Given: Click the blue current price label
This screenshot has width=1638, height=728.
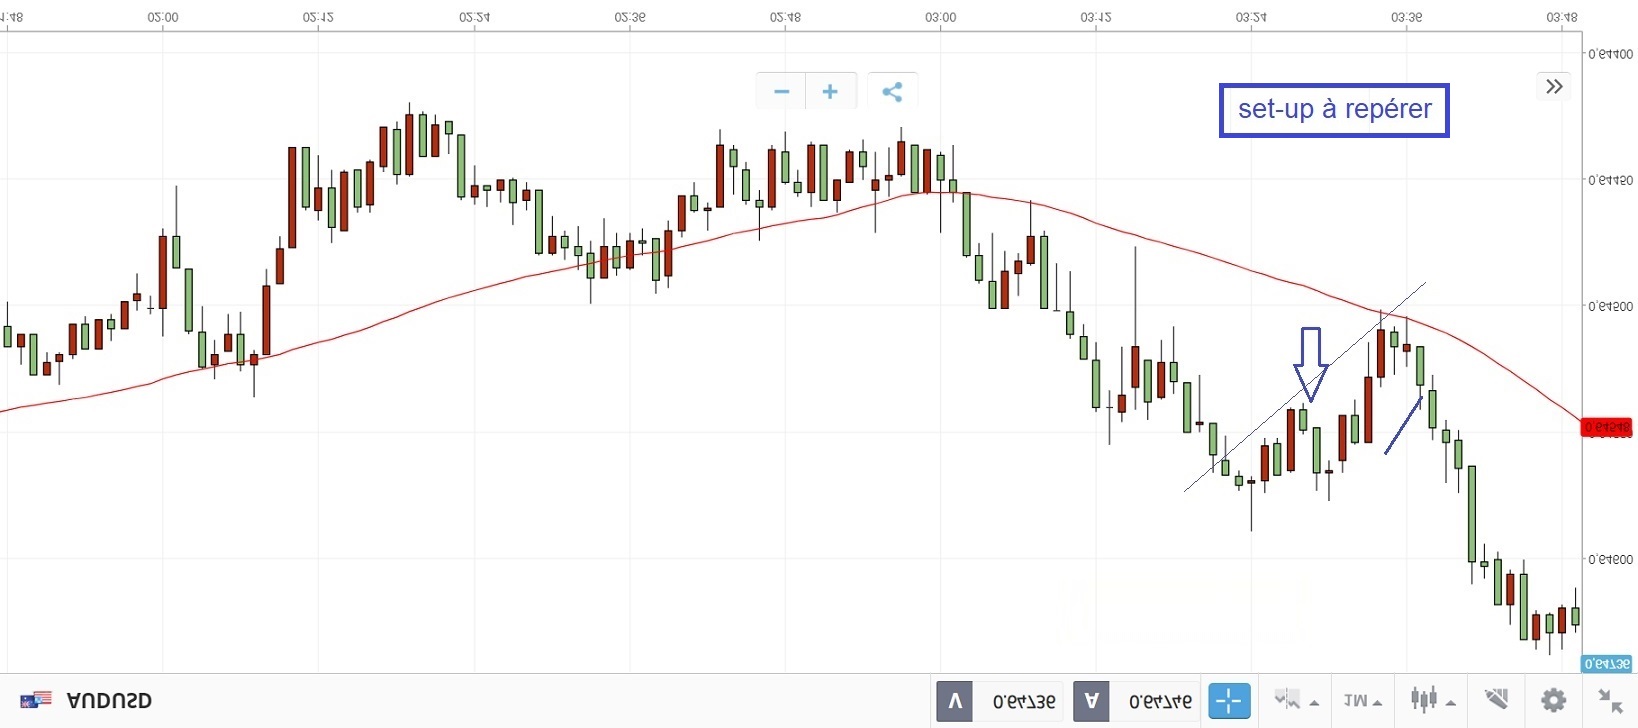Looking at the screenshot, I should pos(1606,664).
